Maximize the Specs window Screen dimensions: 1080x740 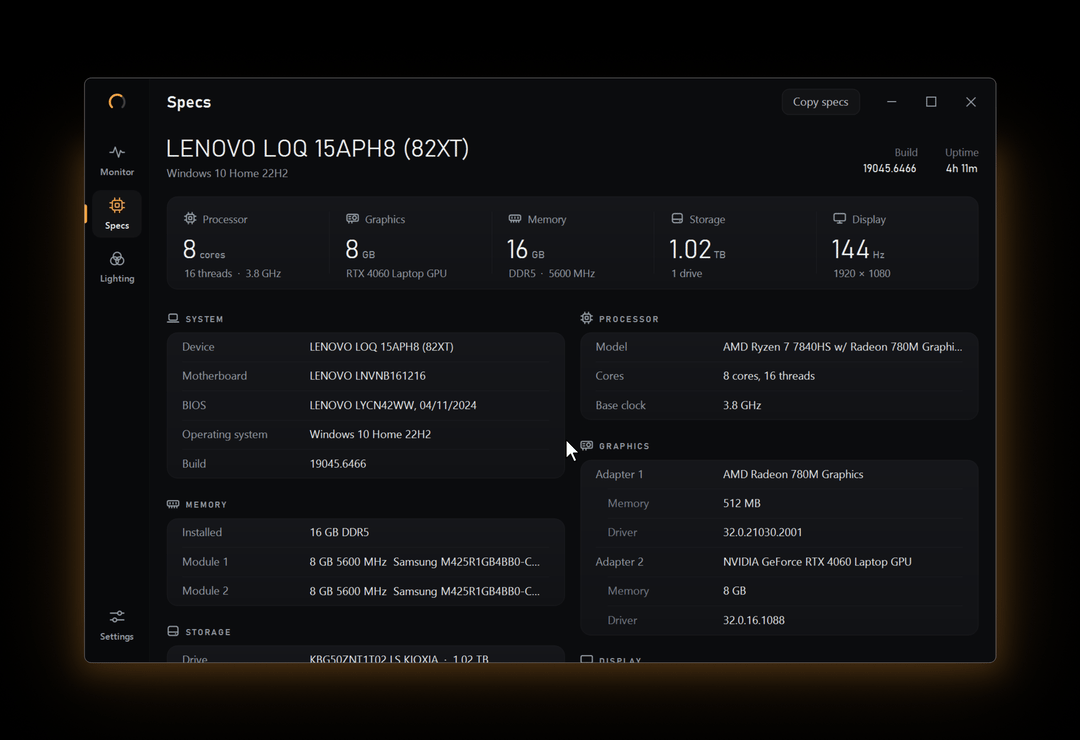tap(931, 102)
